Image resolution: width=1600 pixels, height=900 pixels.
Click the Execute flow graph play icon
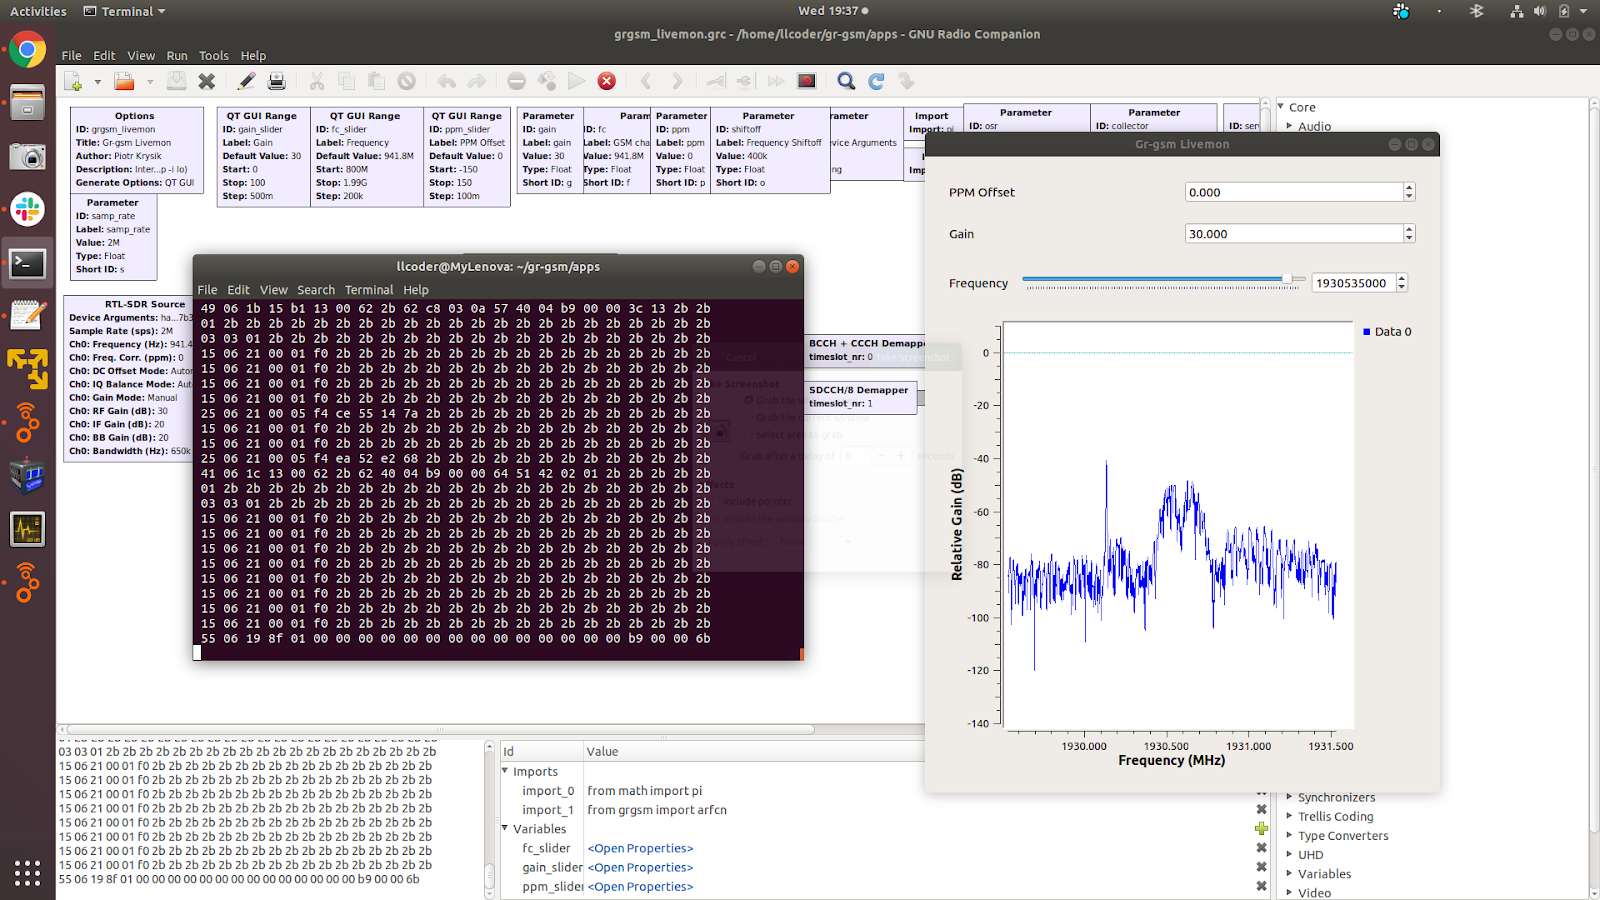[576, 81]
